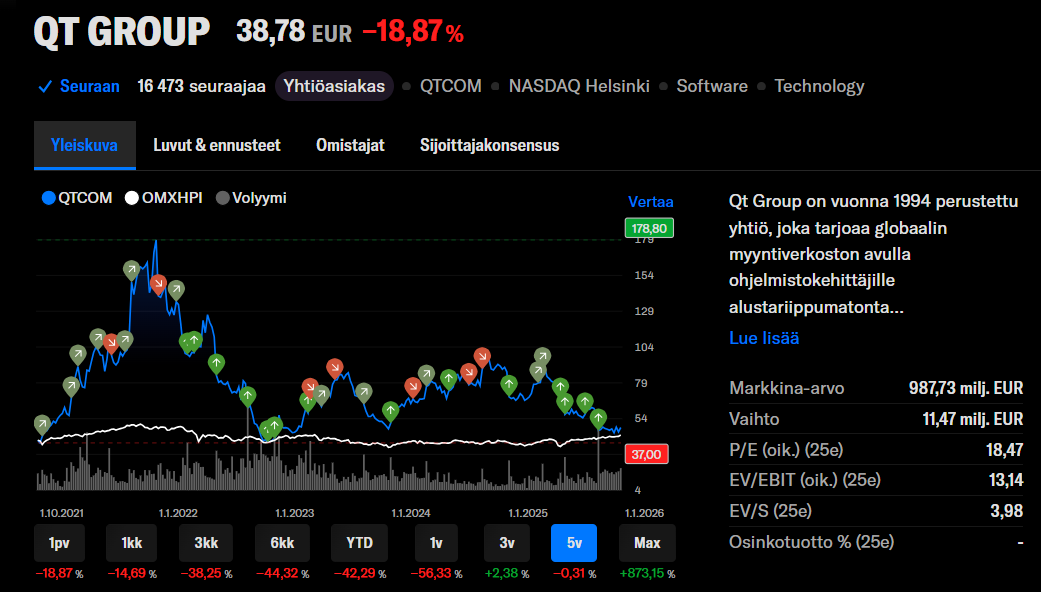
Task: Select the YTD time range button
Action: (x=359, y=543)
